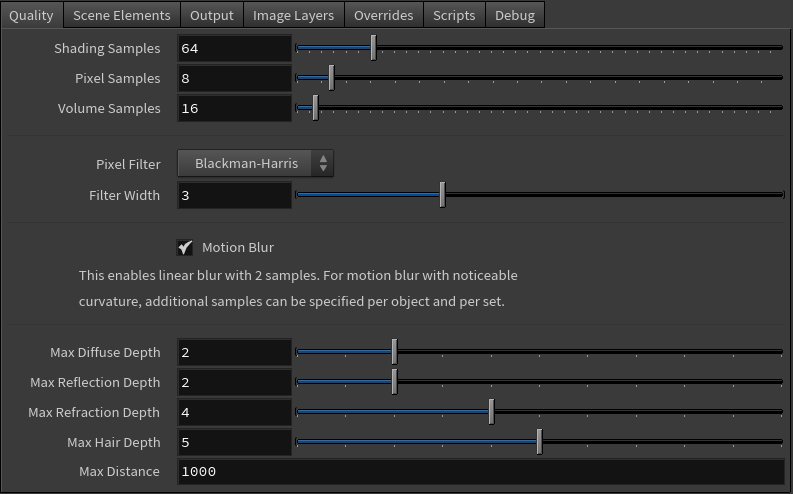793x494 pixels.
Task: Click the Max Reflection Depth value field
Action: click(234, 382)
